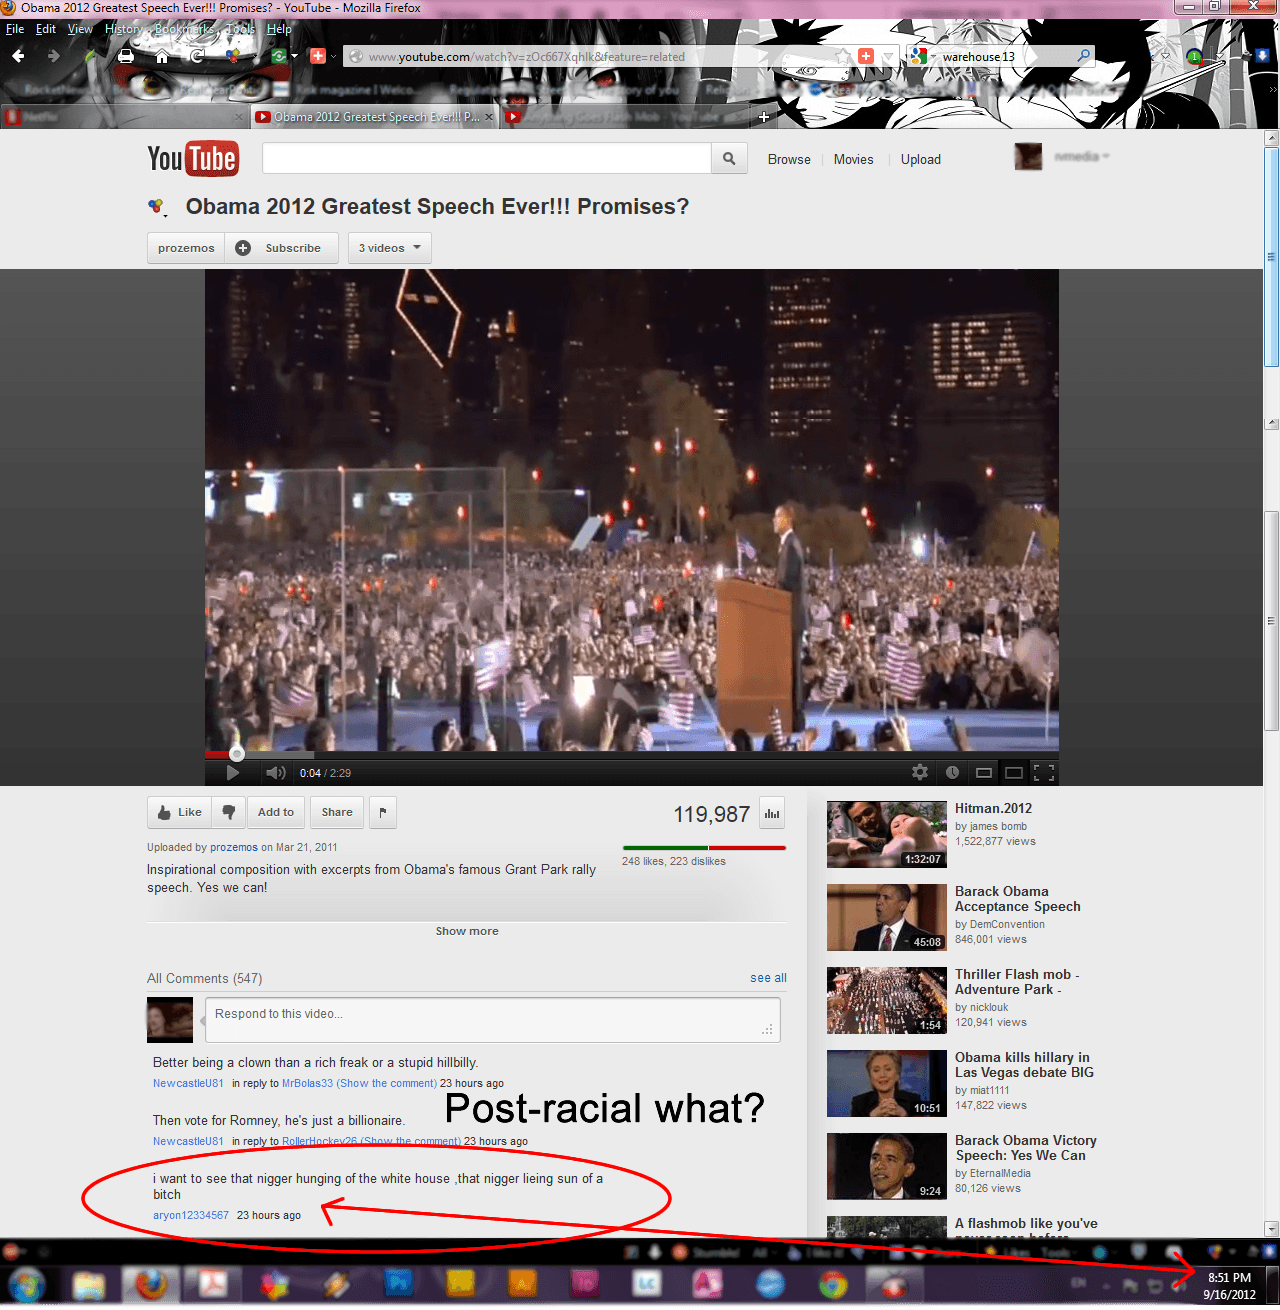Viewport: 1280px width, 1310px height.
Task: Close the Obama 2012 Greatest Speech tab
Action: [489, 117]
